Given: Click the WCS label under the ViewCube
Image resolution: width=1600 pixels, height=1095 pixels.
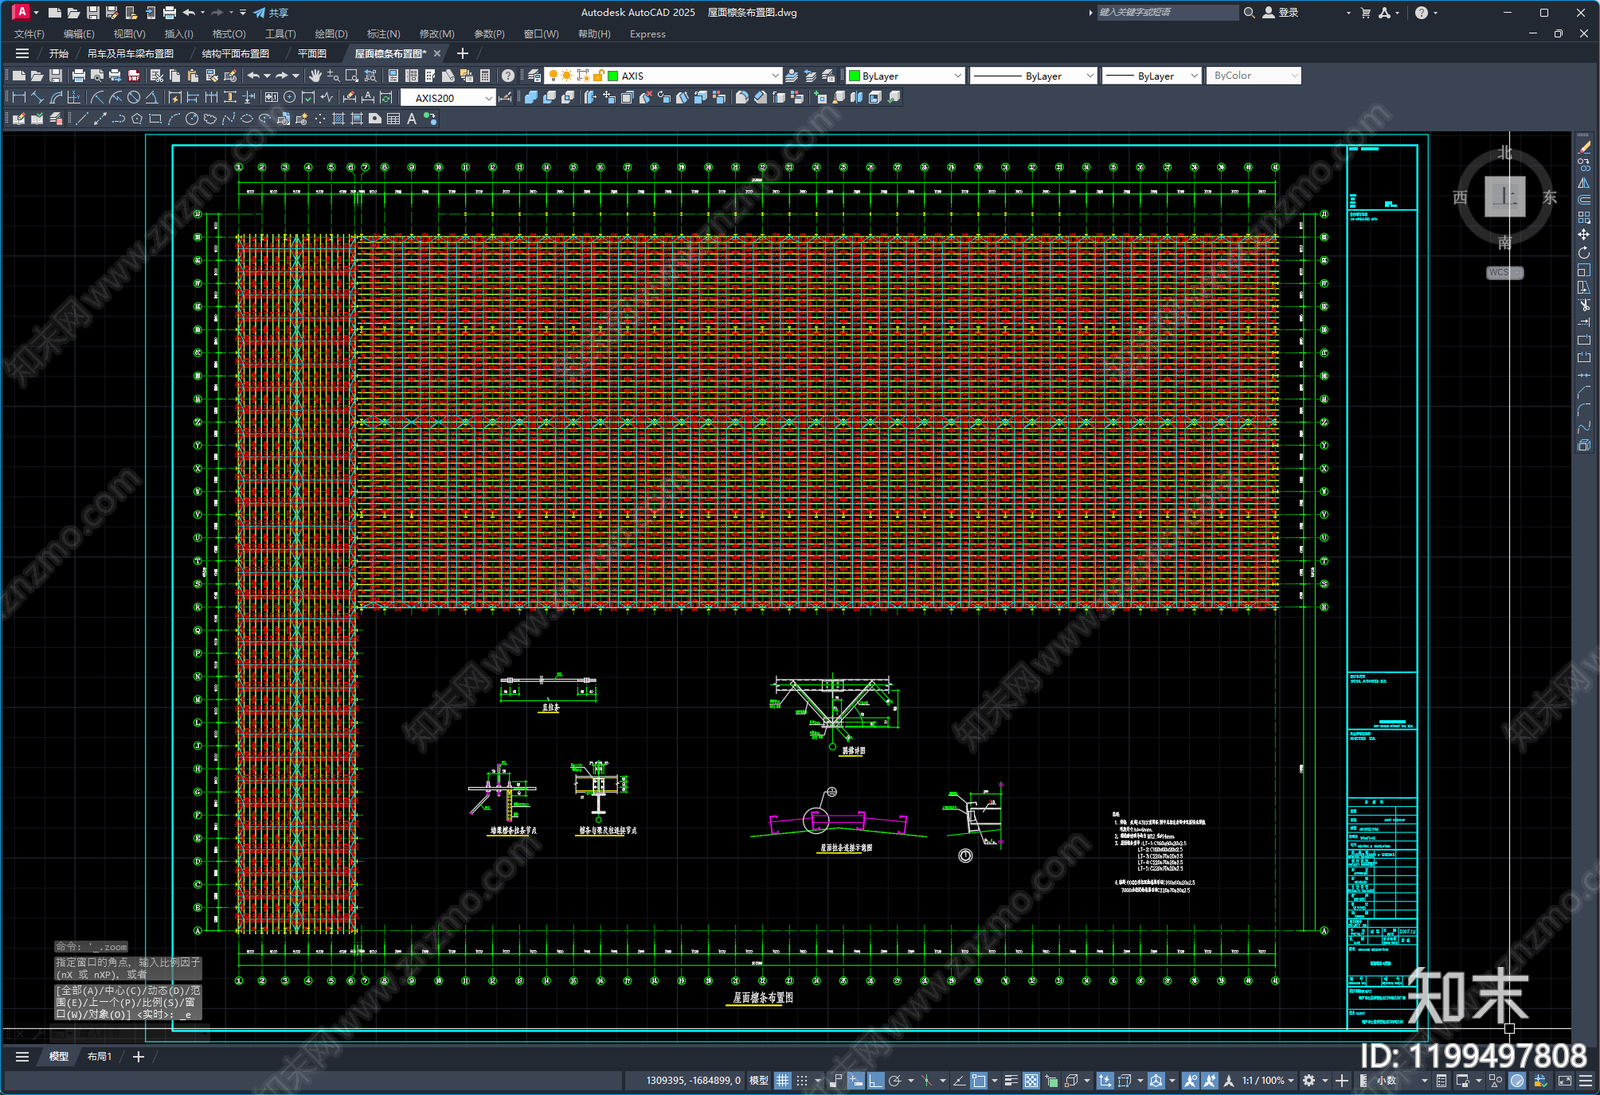Looking at the screenshot, I should pyautogui.click(x=1503, y=272).
